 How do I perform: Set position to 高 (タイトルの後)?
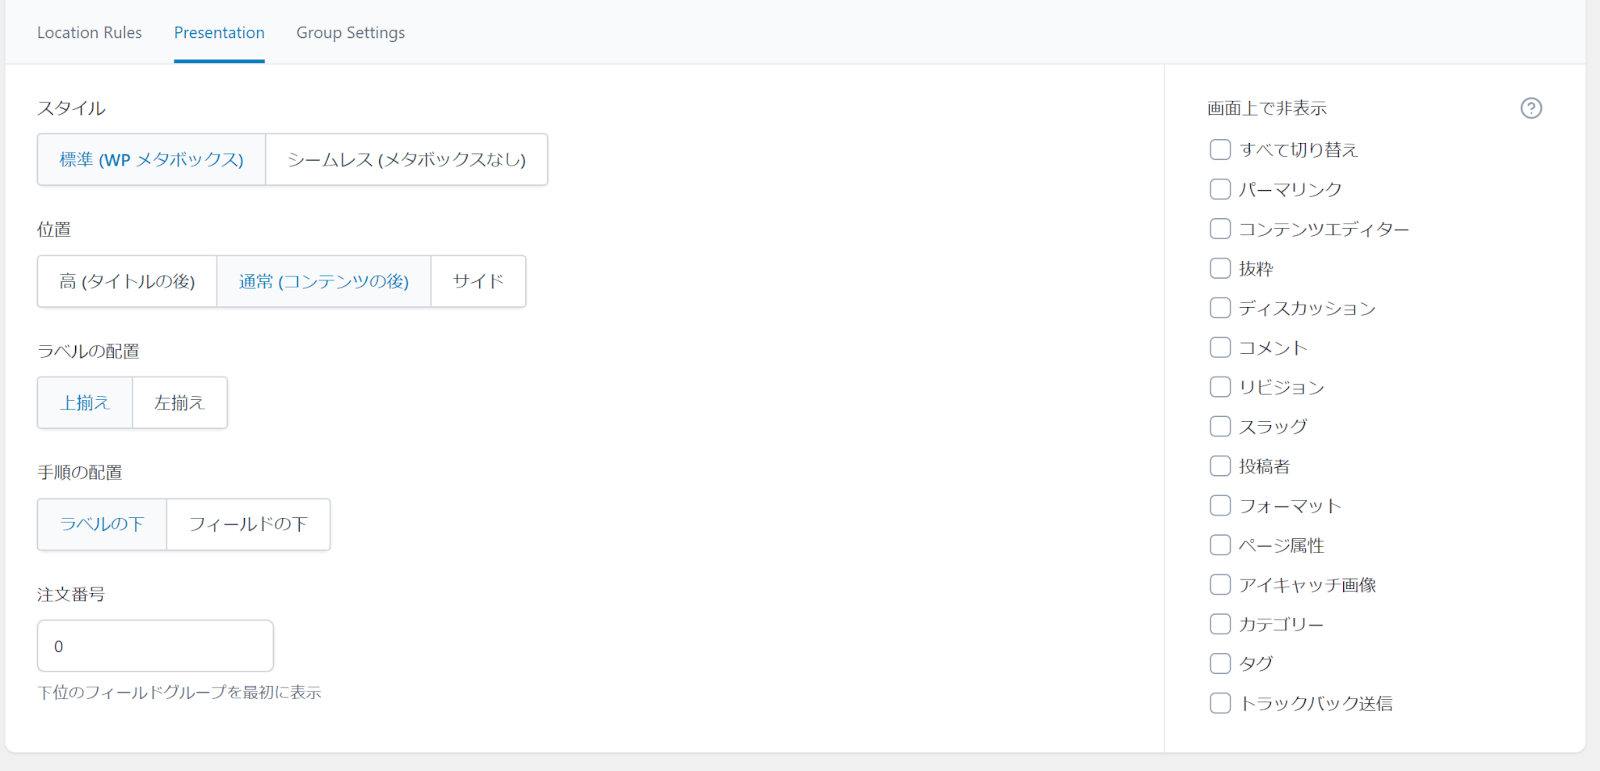pos(127,281)
